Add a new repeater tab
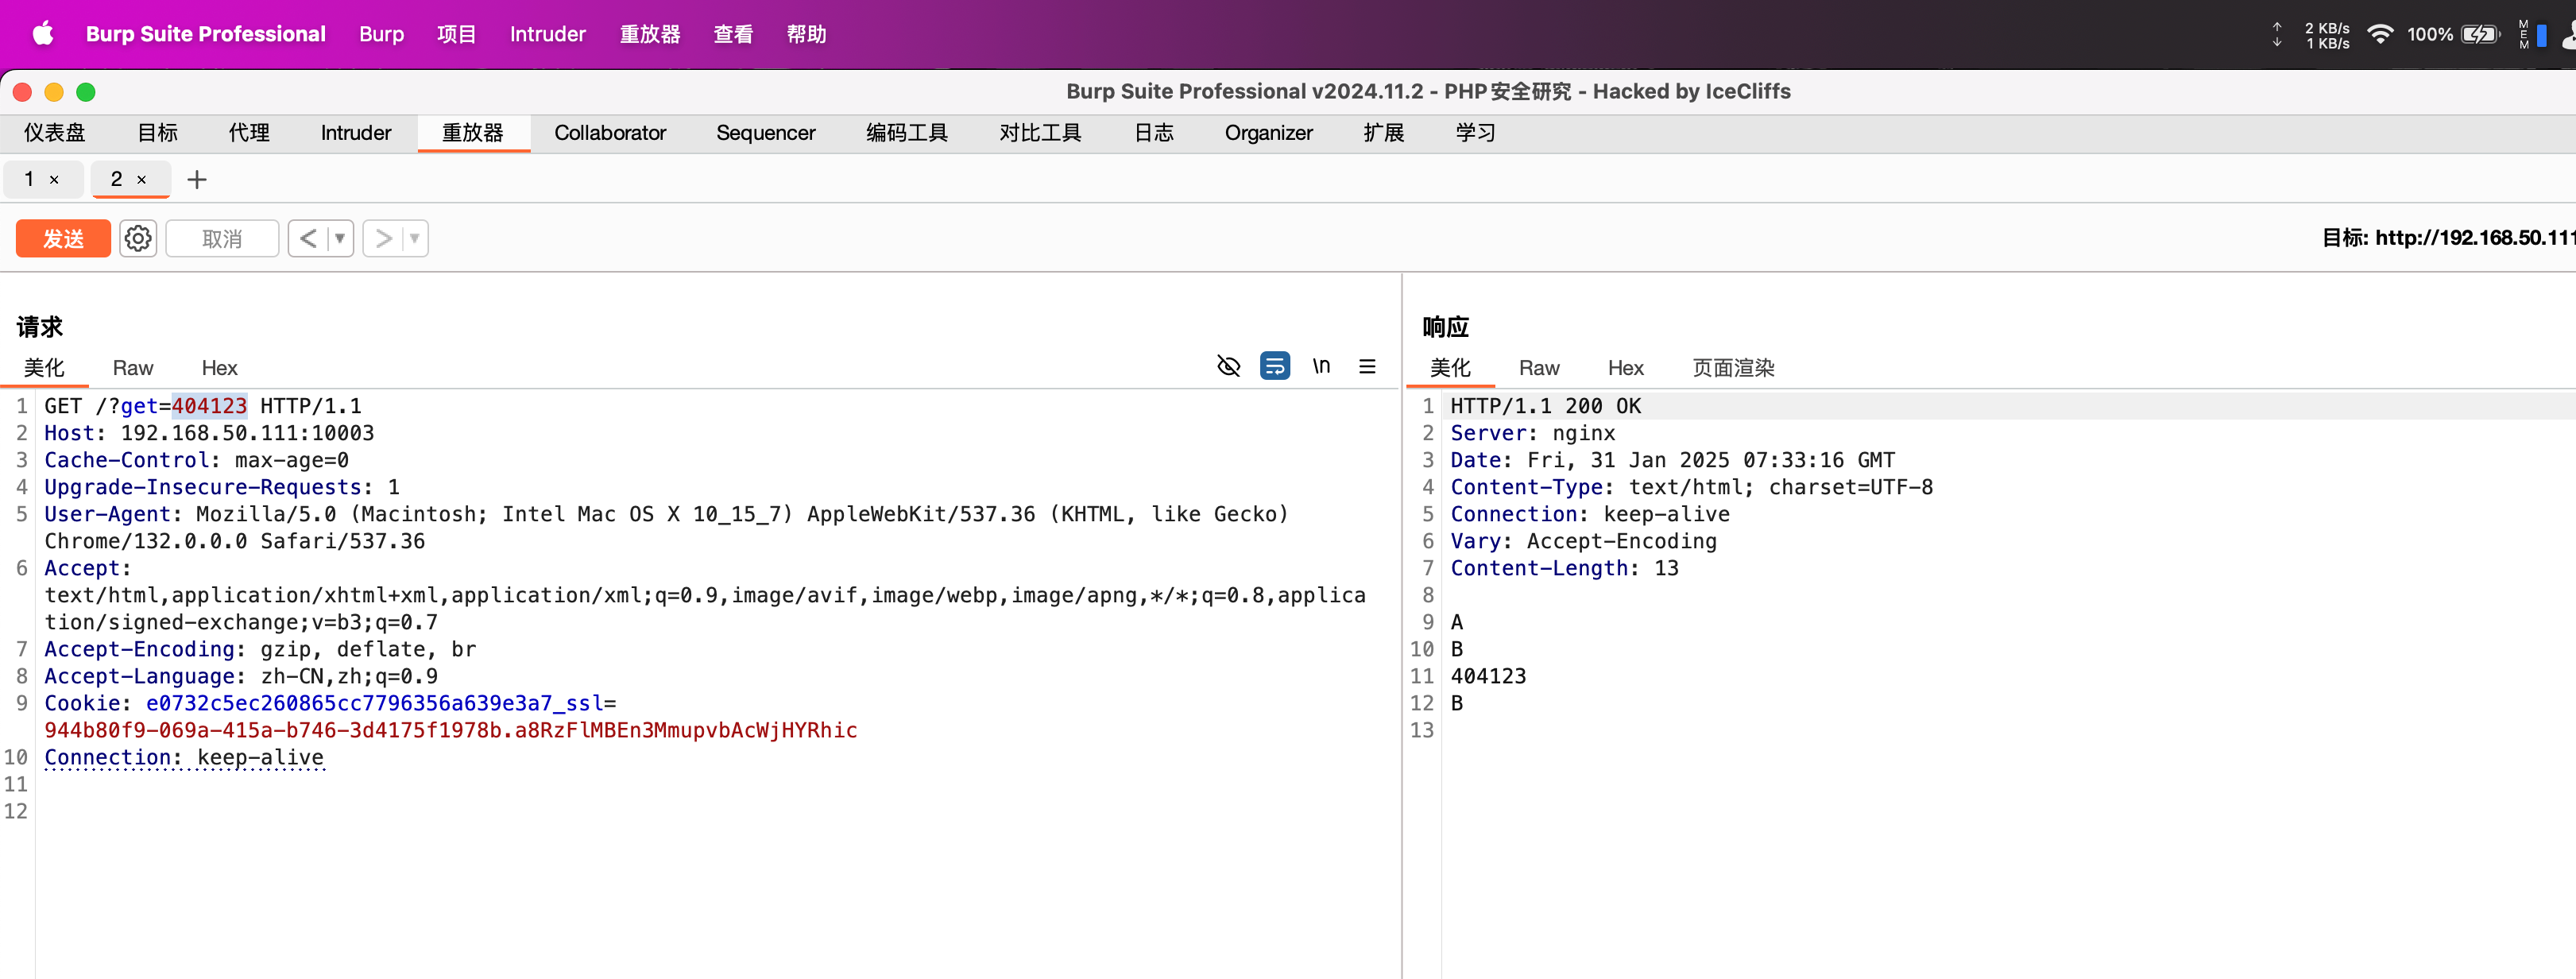Image resolution: width=2576 pixels, height=979 pixels. pos(197,180)
